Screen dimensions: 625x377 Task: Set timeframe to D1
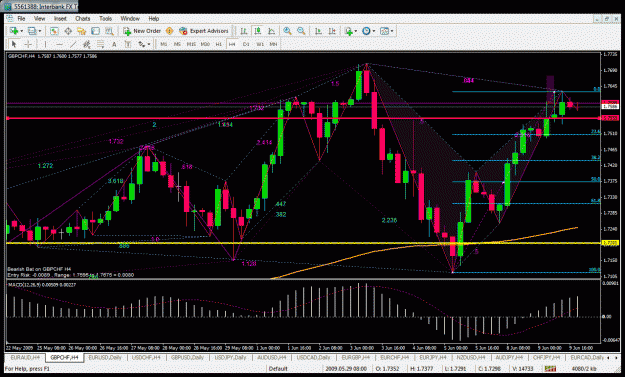point(246,44)
